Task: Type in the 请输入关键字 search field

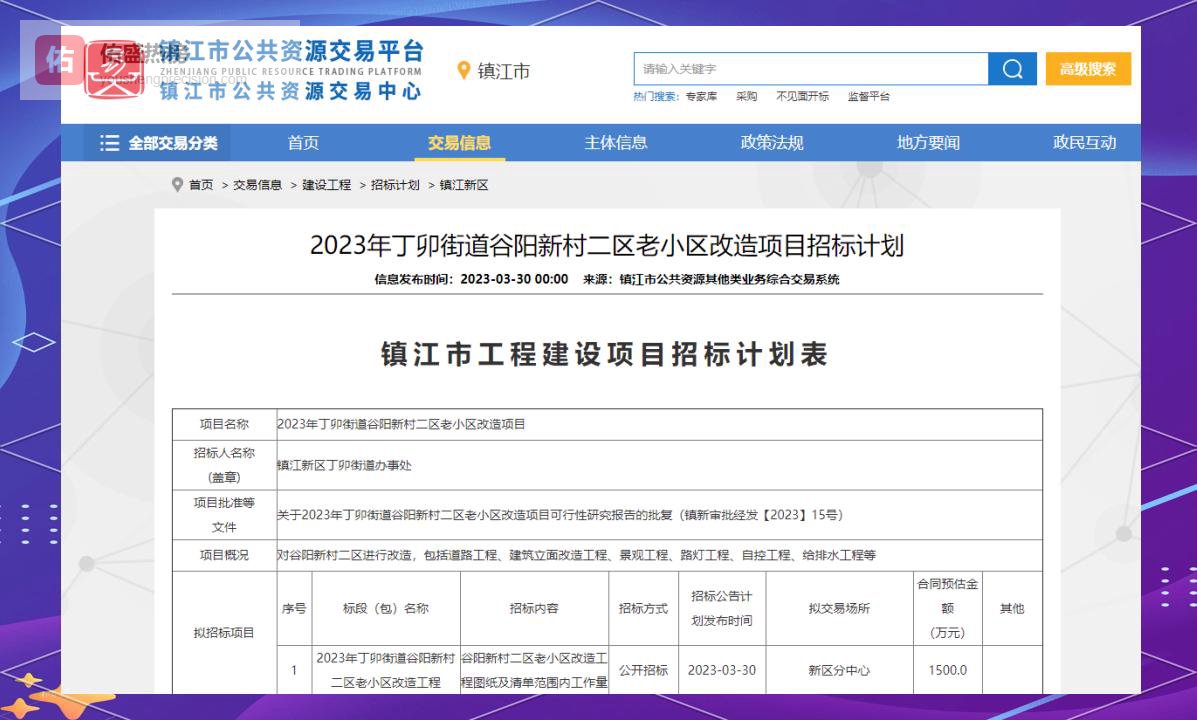Action: 810,69
